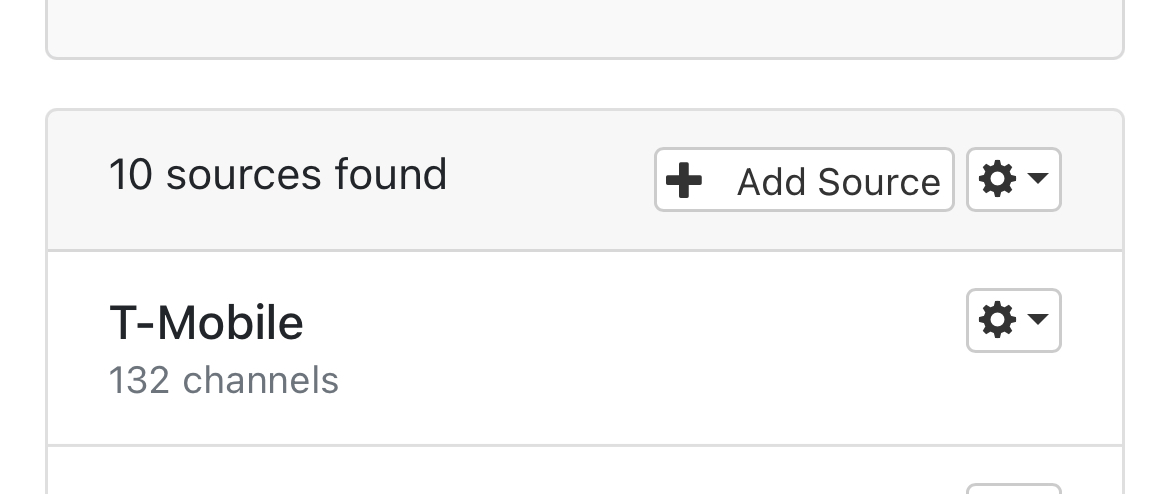This screenshot has width=1170, height=494.
Task: Click the "10 sources found" heading
Action: (x=278, y=175)
